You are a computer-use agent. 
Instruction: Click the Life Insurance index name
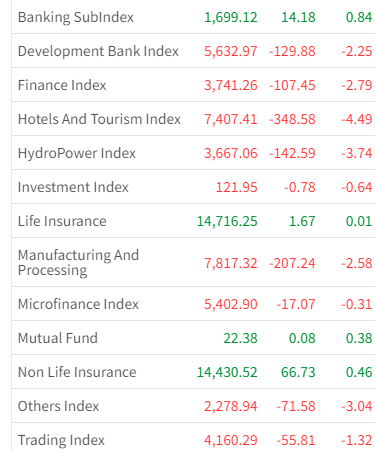(x=62, y=221)
